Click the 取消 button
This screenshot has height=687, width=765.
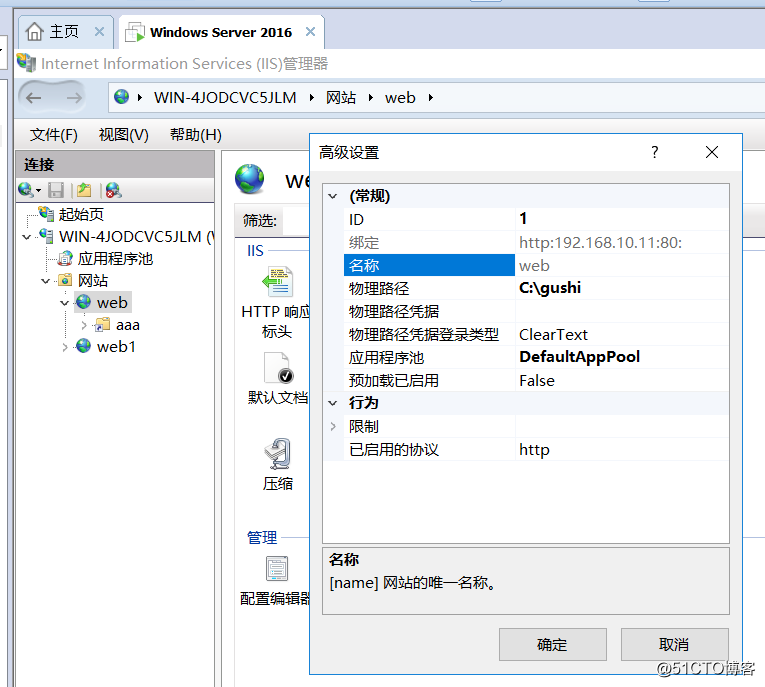coord(674,645)
